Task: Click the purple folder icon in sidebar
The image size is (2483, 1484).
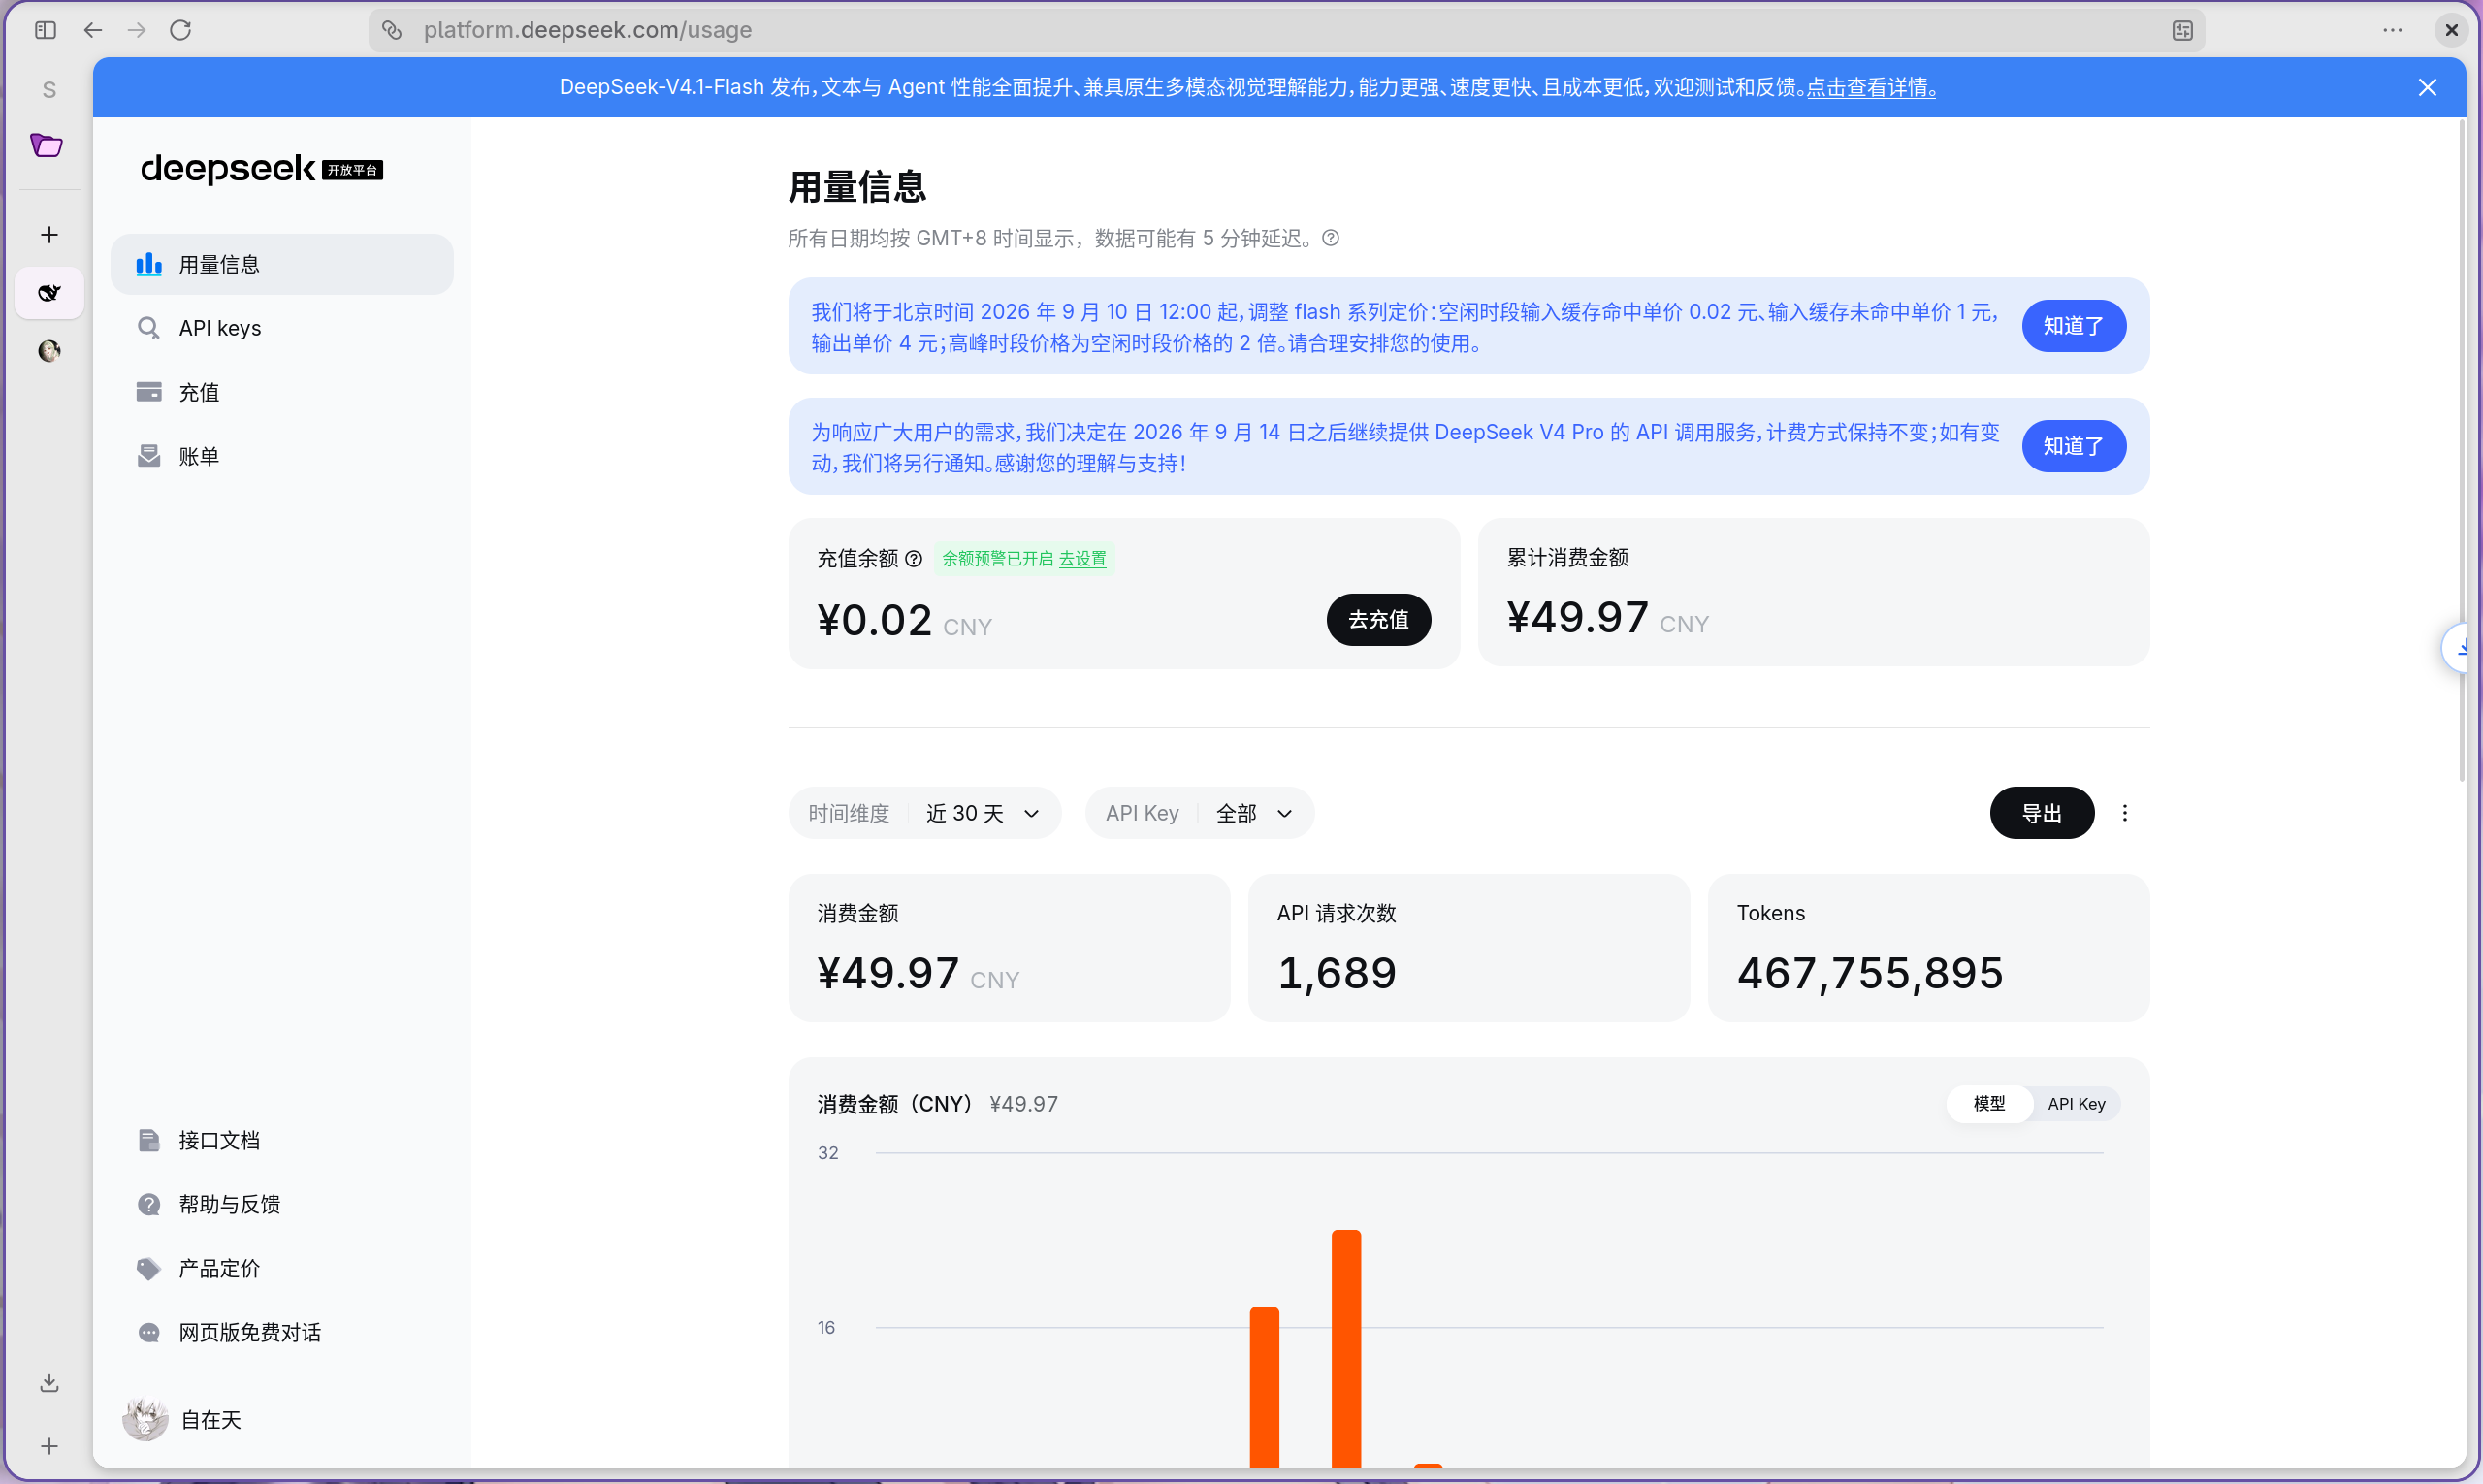Action: pyautogui.click(x=46, y=145)
